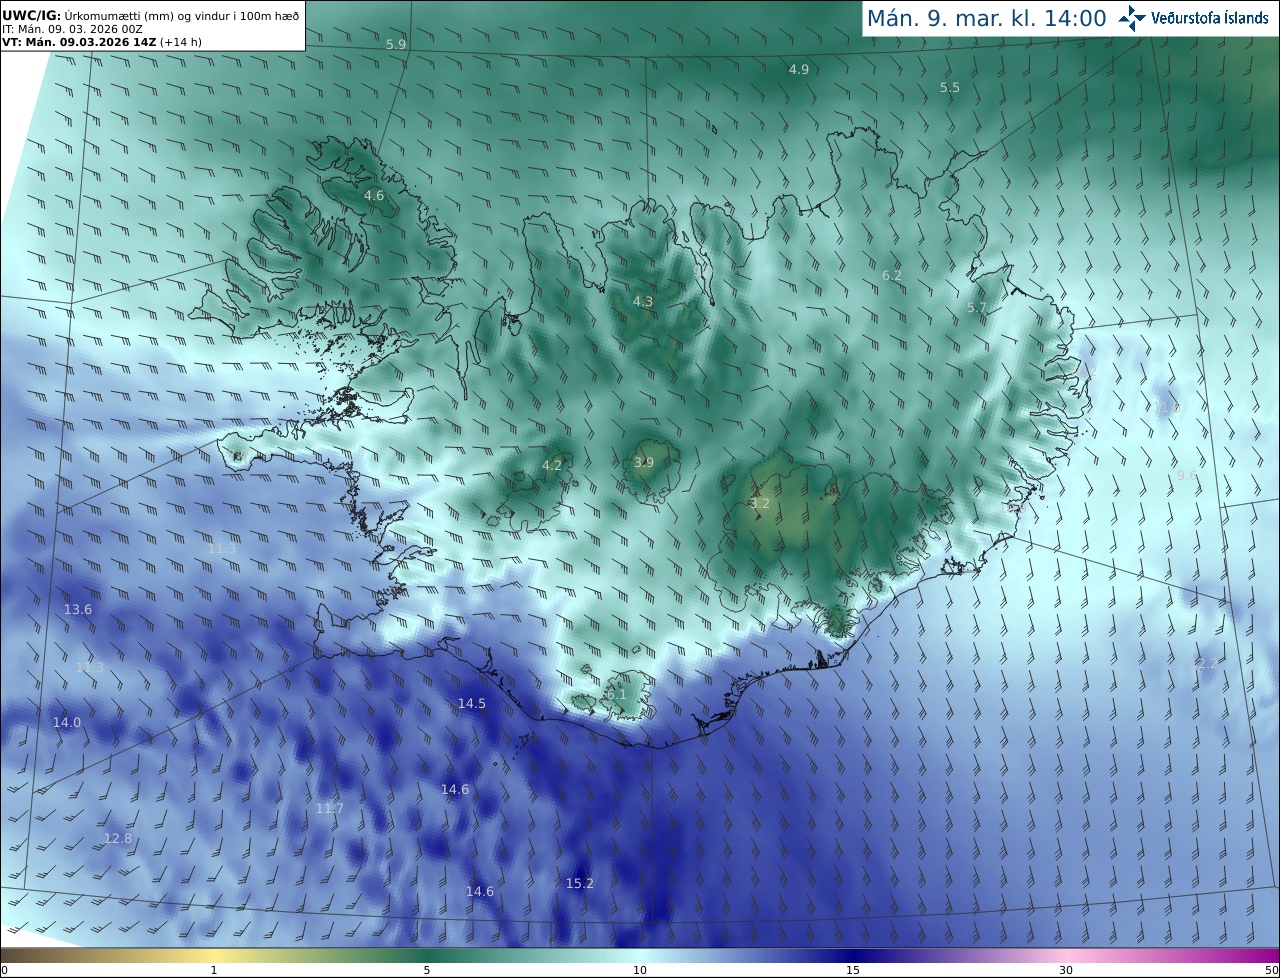Screen dimensions: 1280x978
Task: Click the 5.7 value in east Iceland
Action: [977, 308]
